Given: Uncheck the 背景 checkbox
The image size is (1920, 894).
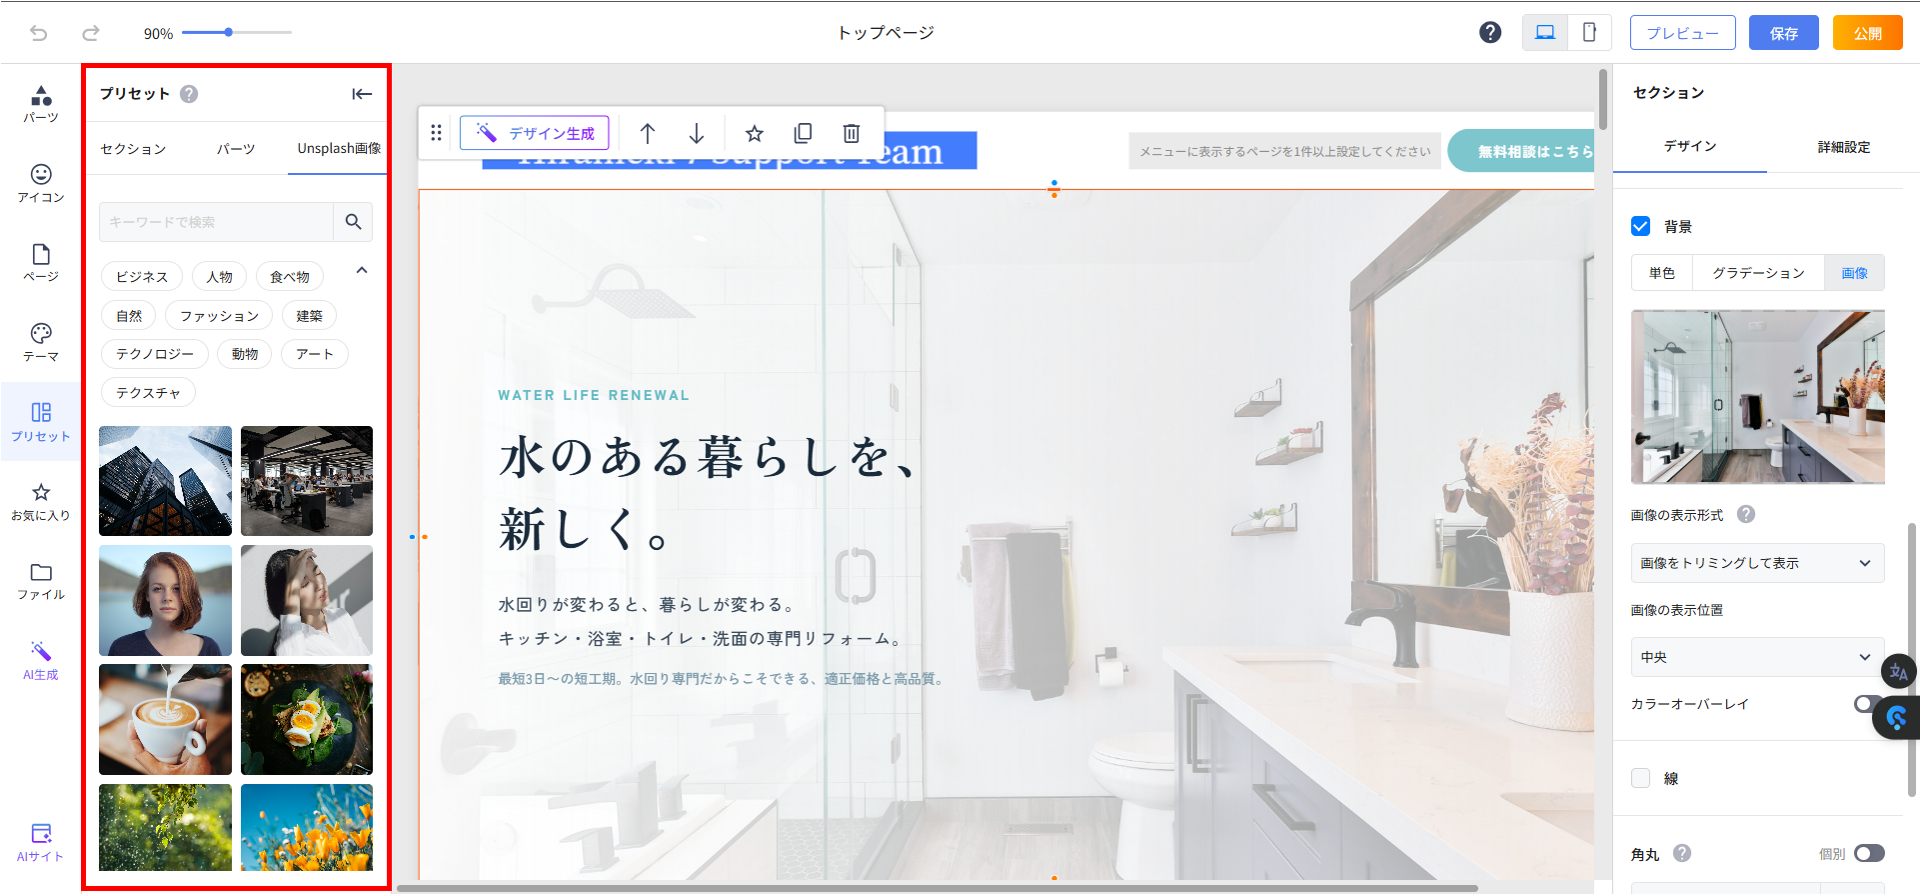Looking at the screenshot, I should 1641,226.
